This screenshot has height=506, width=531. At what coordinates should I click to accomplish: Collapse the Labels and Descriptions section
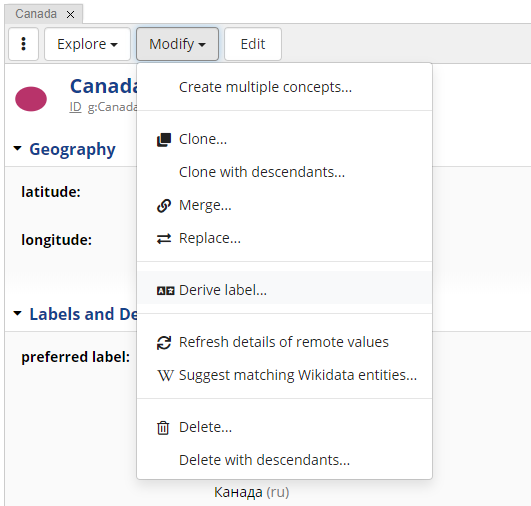coord(17,313)
